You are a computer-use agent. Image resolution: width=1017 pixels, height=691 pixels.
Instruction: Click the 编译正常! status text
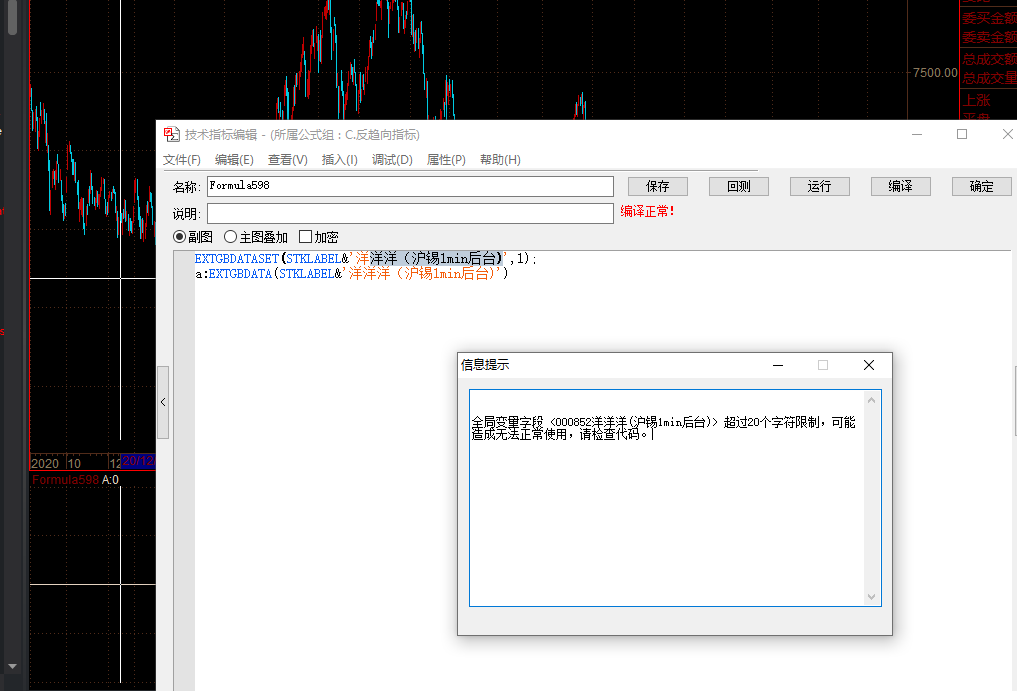[647, 212]
